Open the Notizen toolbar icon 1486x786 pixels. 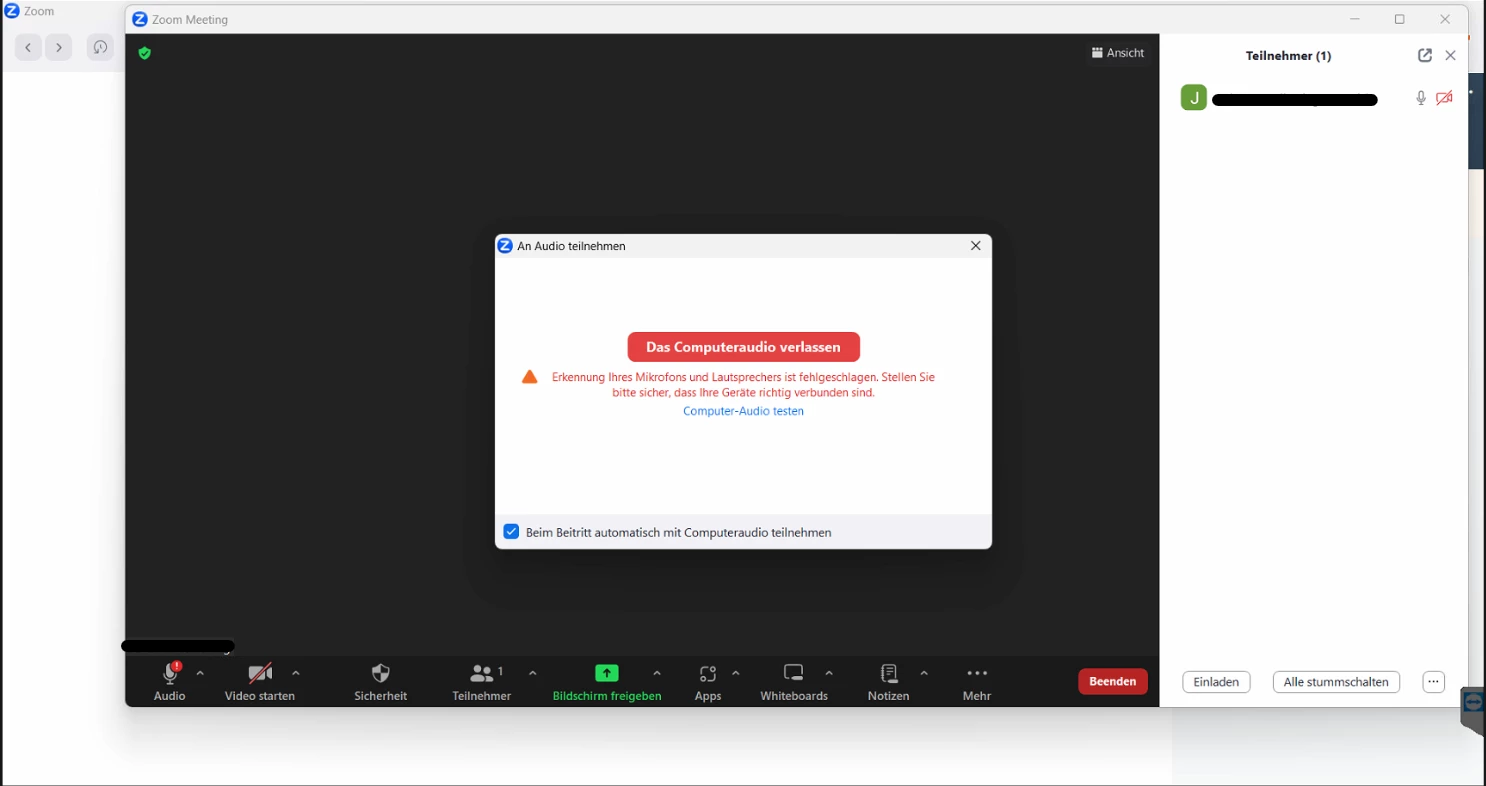click(x=889, y=673)
